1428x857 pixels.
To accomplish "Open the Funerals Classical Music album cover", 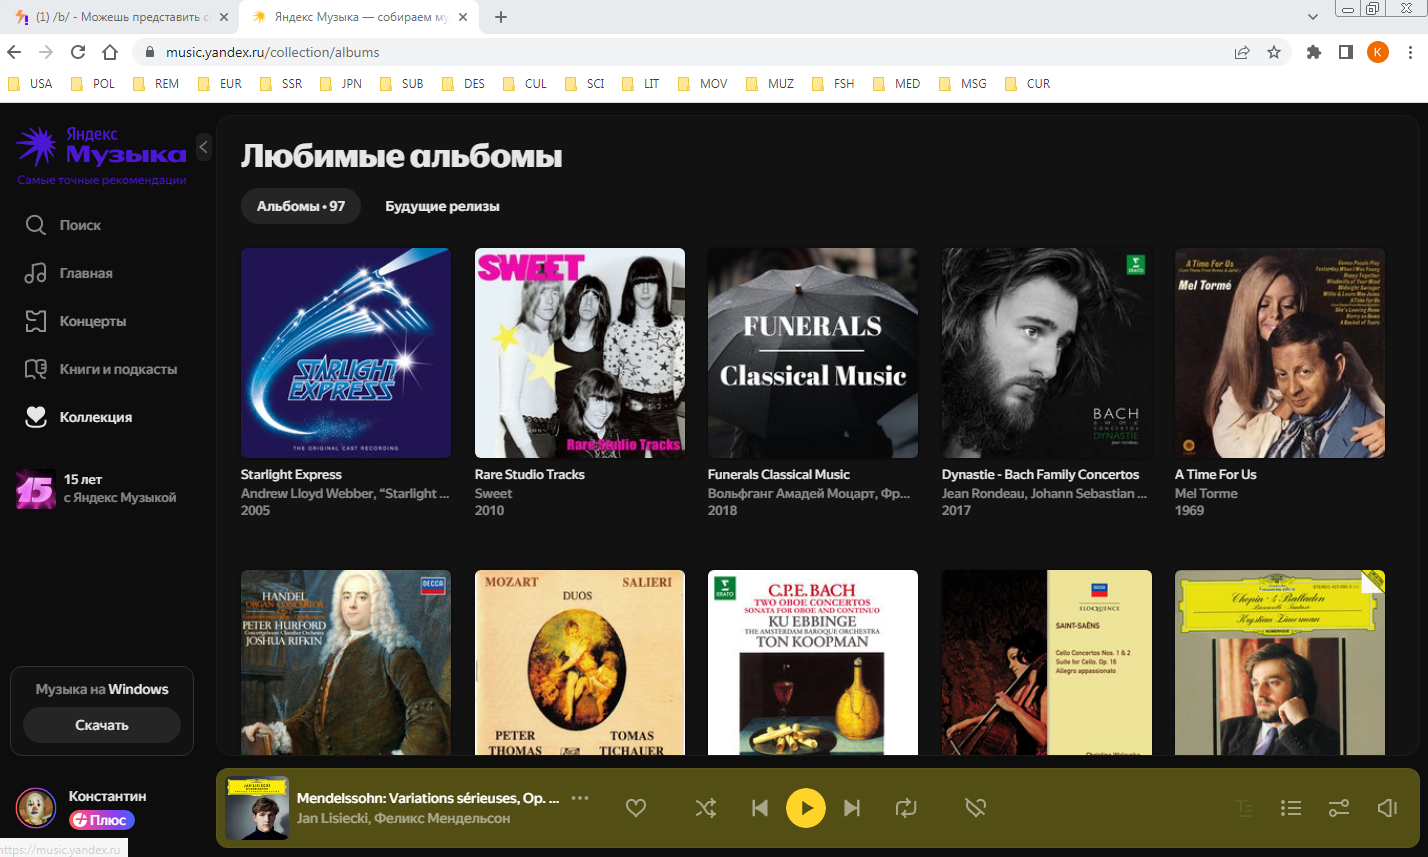I will point(813,353).
